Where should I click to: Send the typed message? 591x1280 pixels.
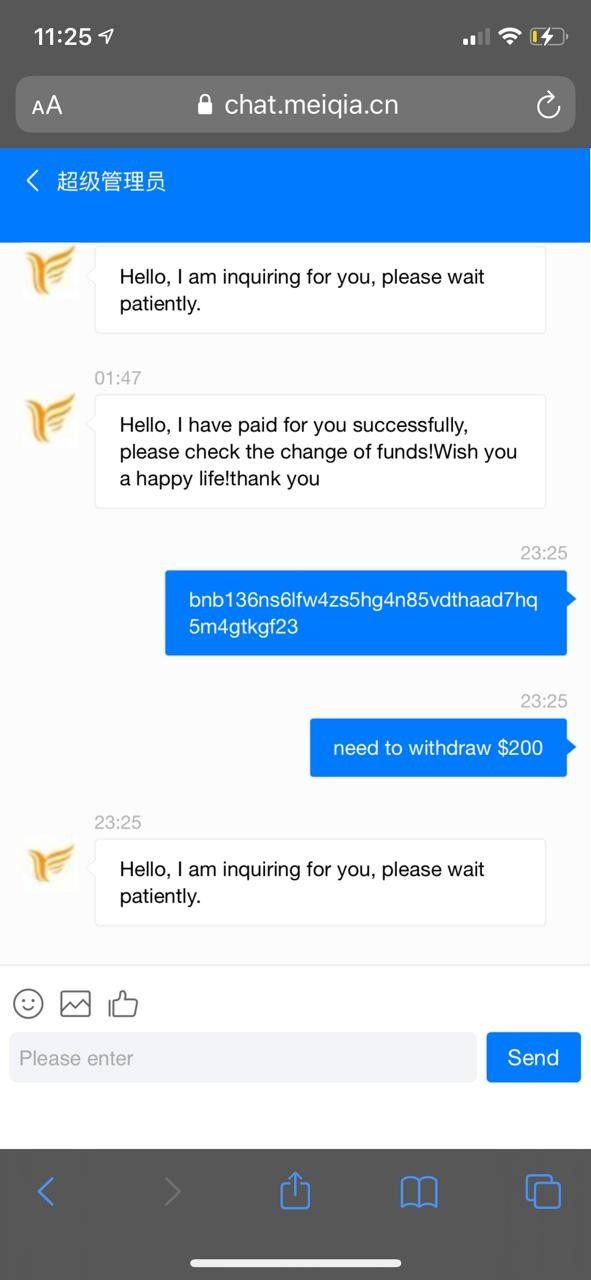pos(533,1057)
